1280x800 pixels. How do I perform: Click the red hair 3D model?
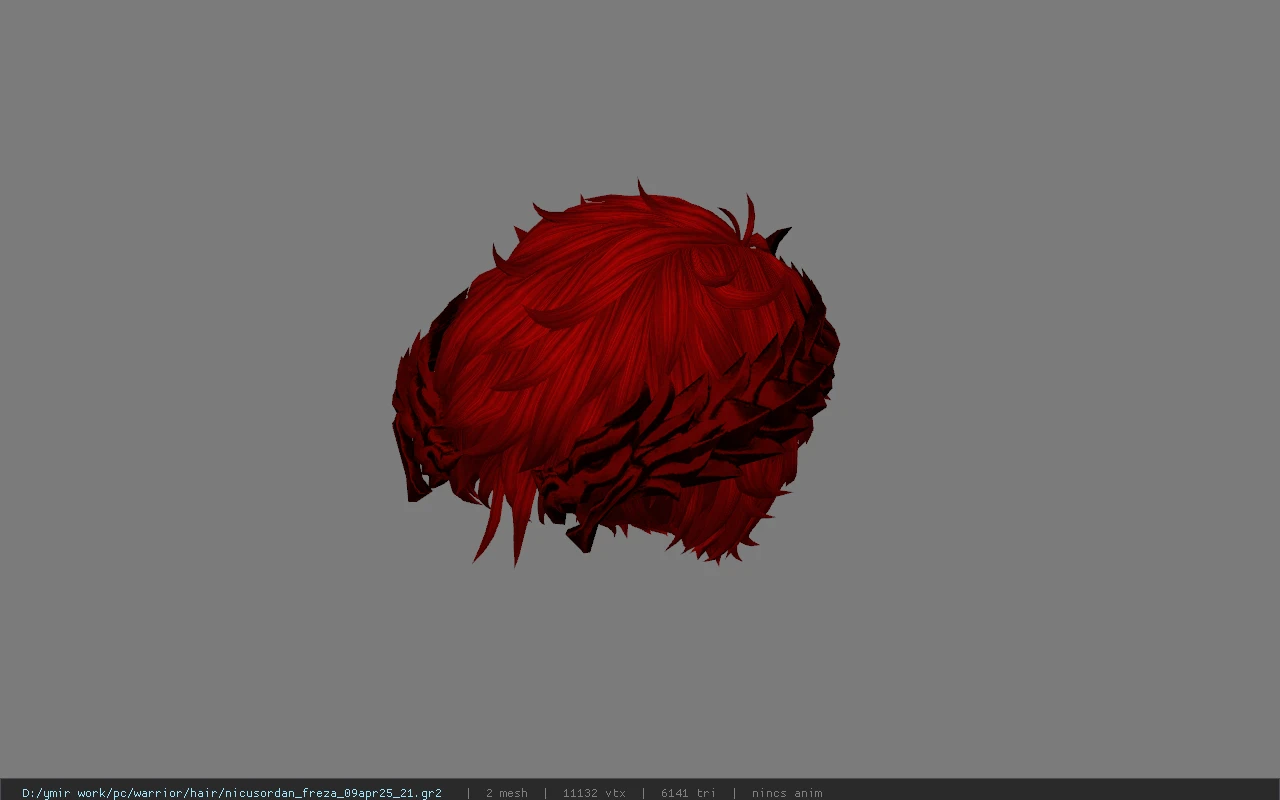coord(615,375)
